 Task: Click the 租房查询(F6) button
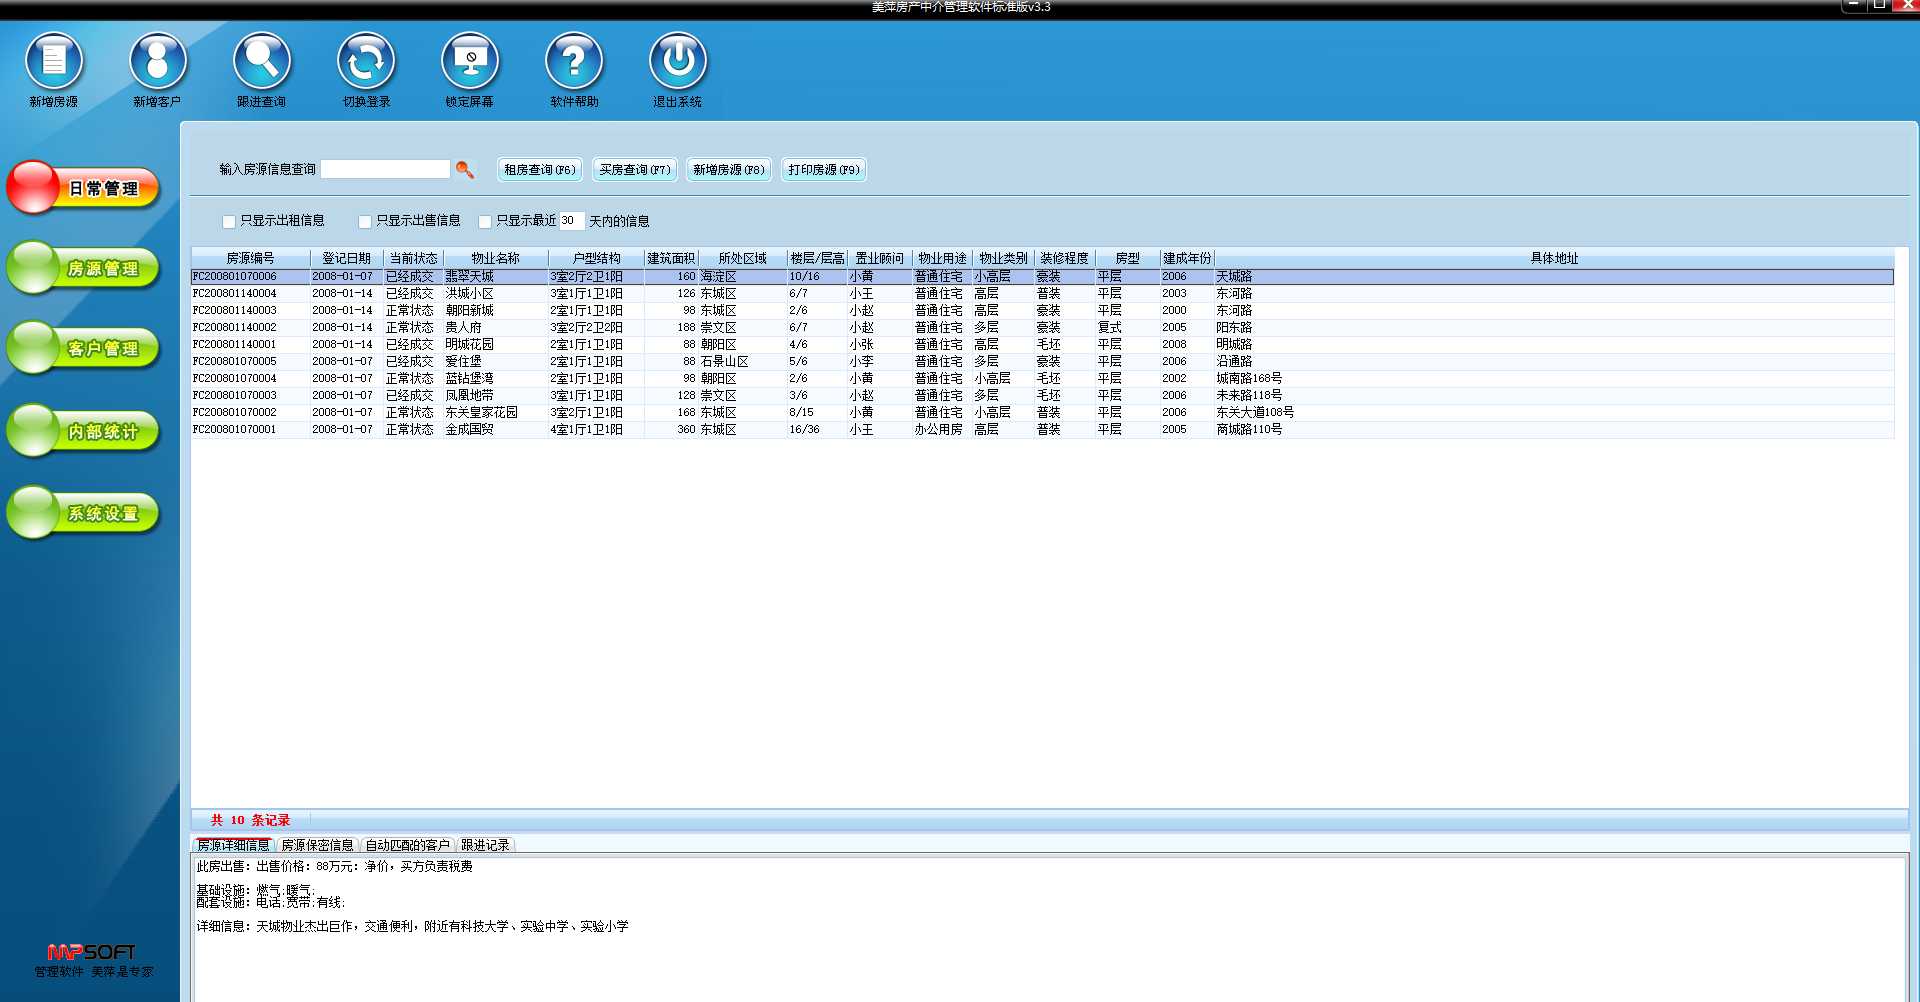(x=540, y=170)
